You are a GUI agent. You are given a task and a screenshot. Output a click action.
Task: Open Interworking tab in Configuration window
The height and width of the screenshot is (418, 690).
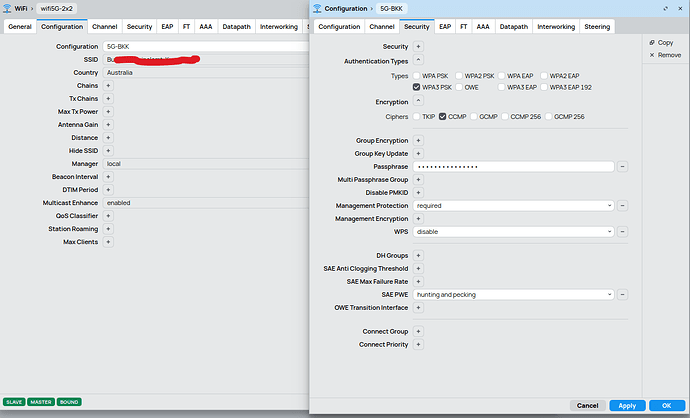click(x=556, y=26)
